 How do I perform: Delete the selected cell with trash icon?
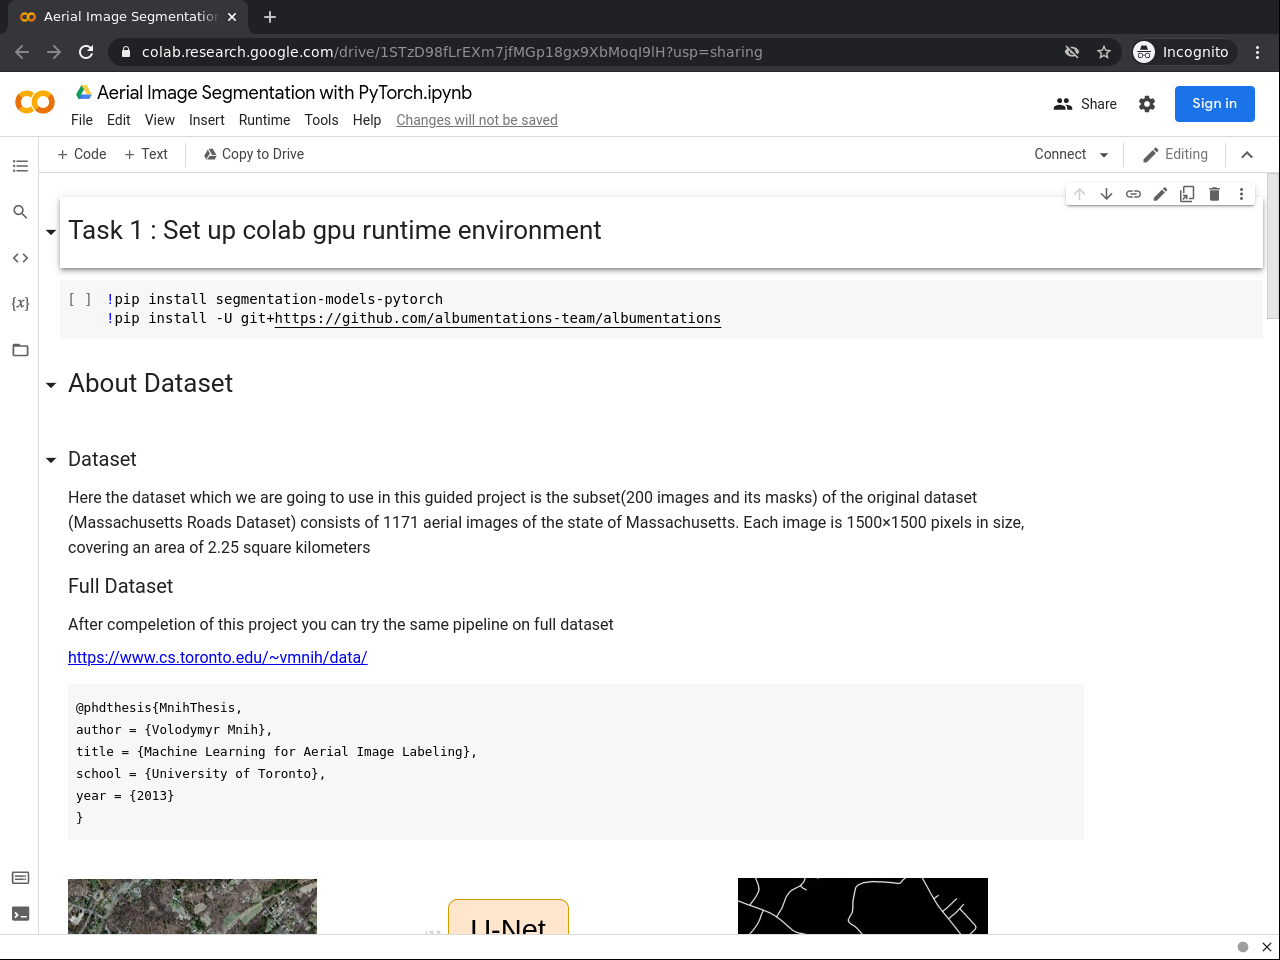pos(1214,194)
